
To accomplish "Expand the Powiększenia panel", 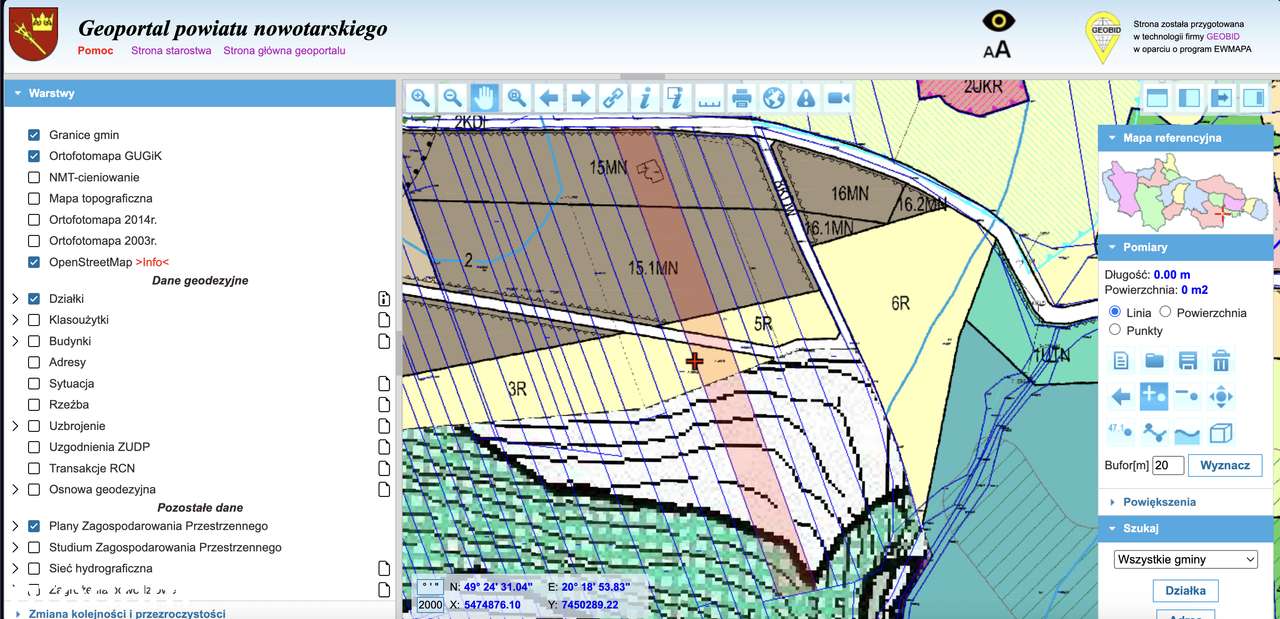I will click(x=1186, y=502).
